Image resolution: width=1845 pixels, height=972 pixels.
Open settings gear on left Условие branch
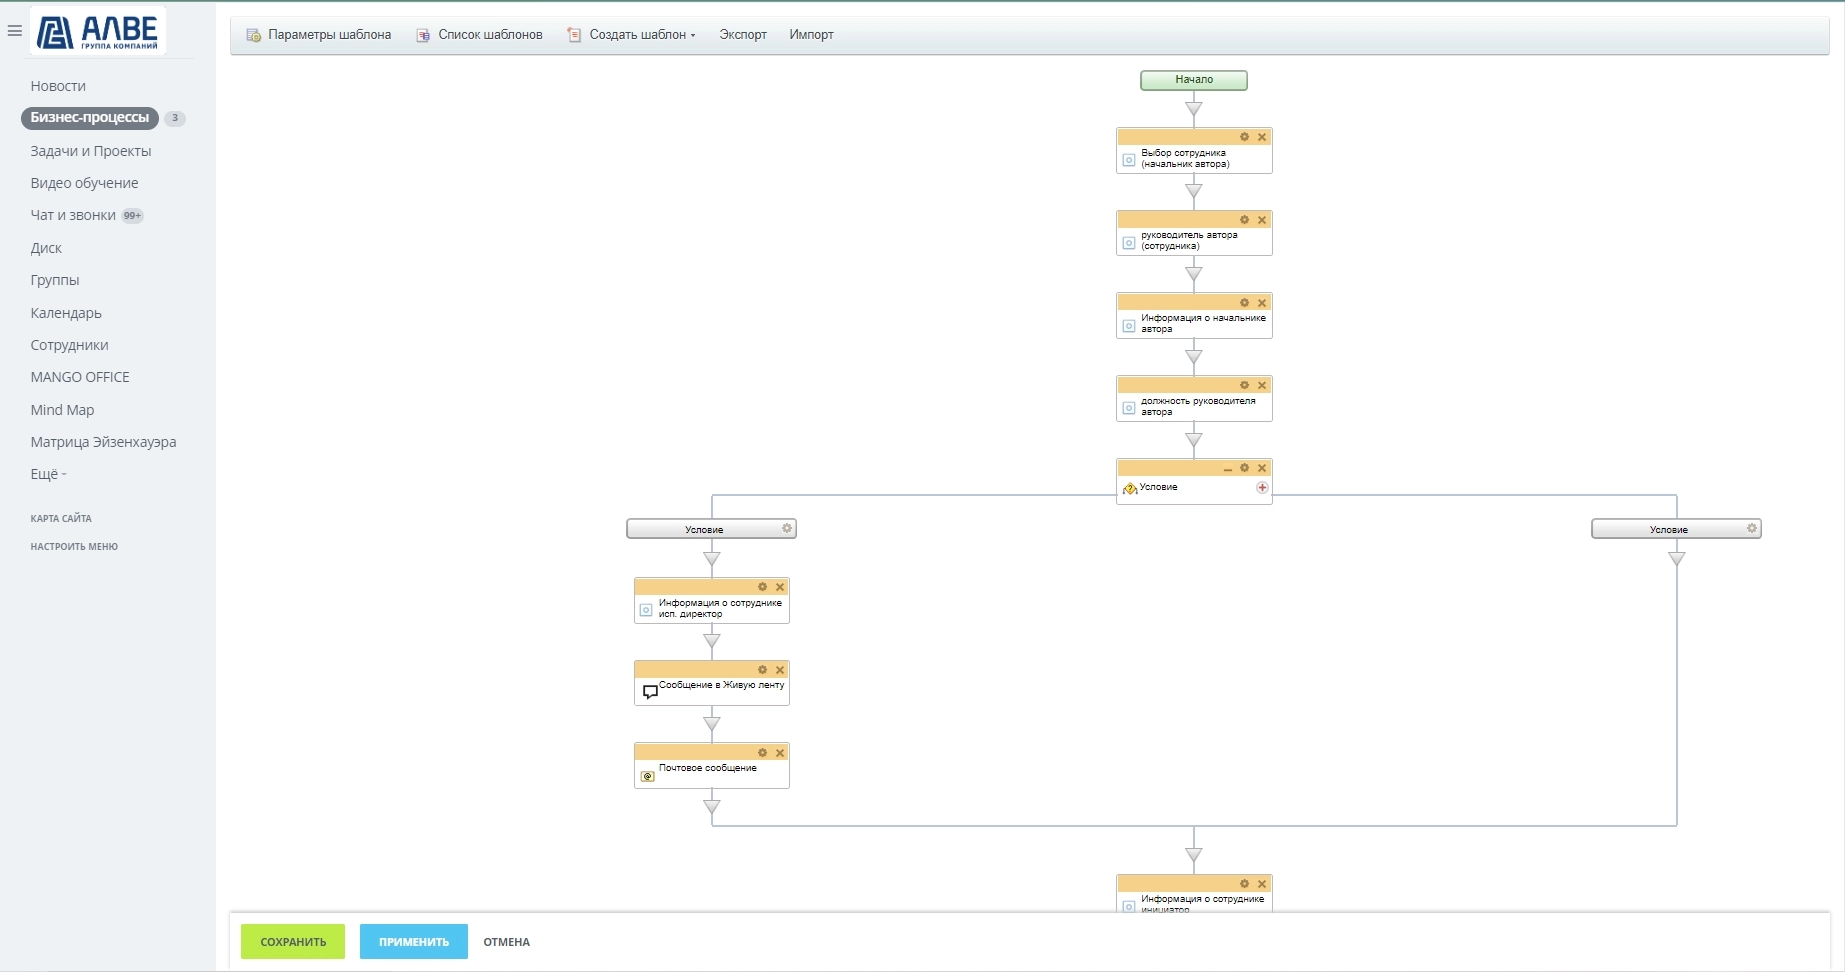coord(787,529)
